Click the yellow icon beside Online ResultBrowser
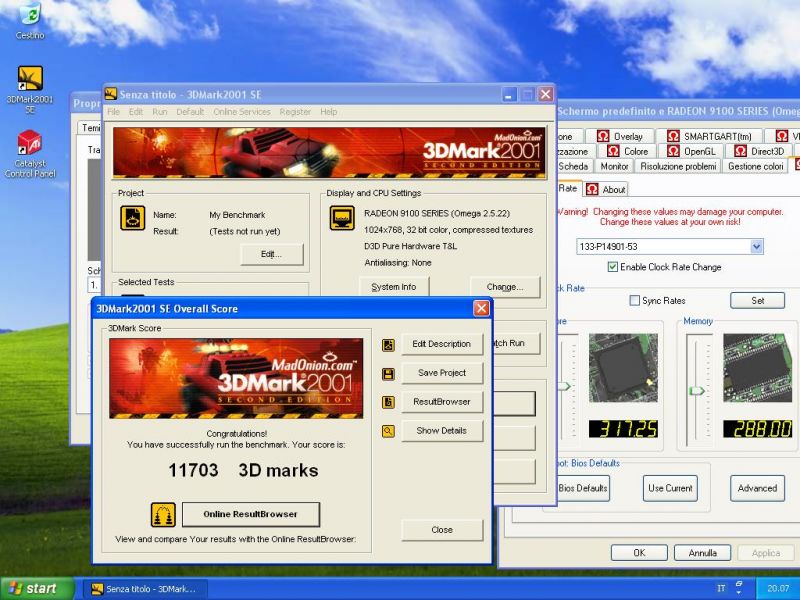The width and height of the screenshot is (800, 600). point(163,514)
